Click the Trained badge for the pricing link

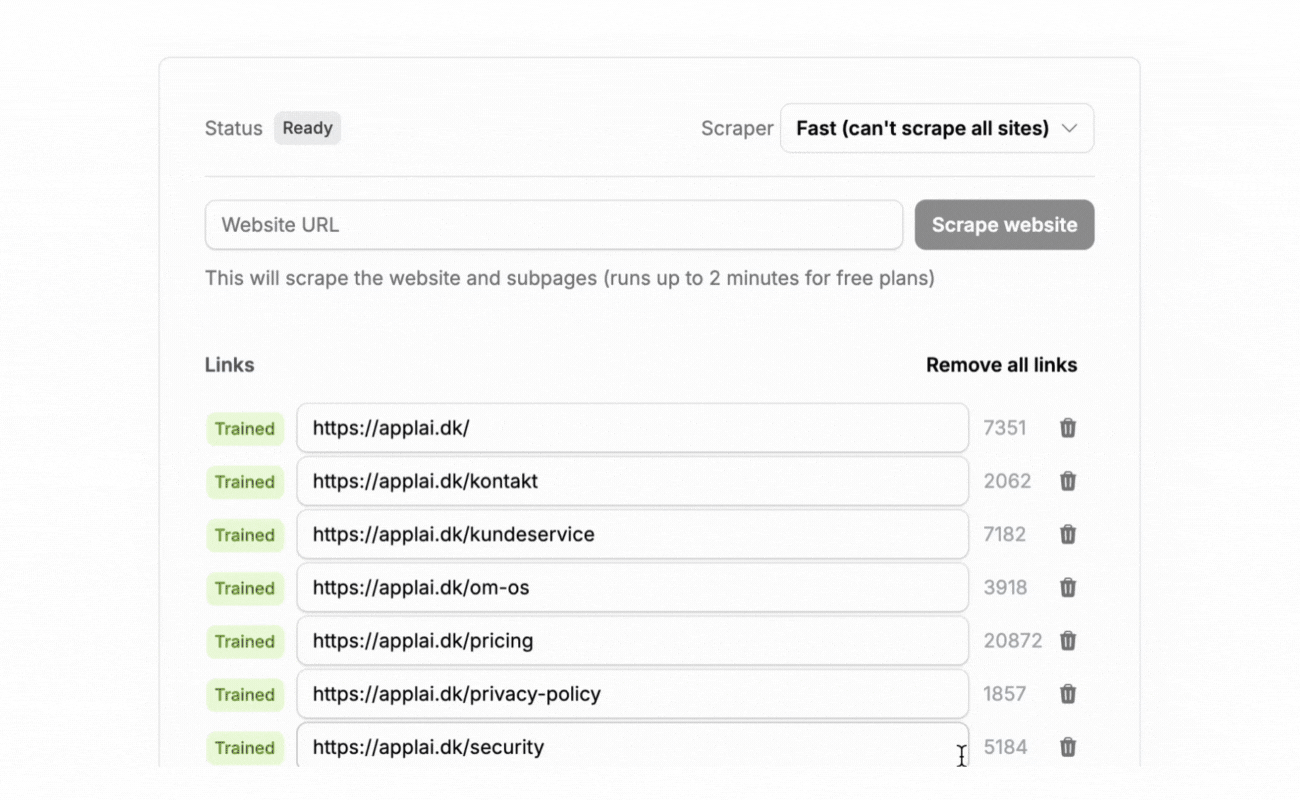[x=245, y=641]
